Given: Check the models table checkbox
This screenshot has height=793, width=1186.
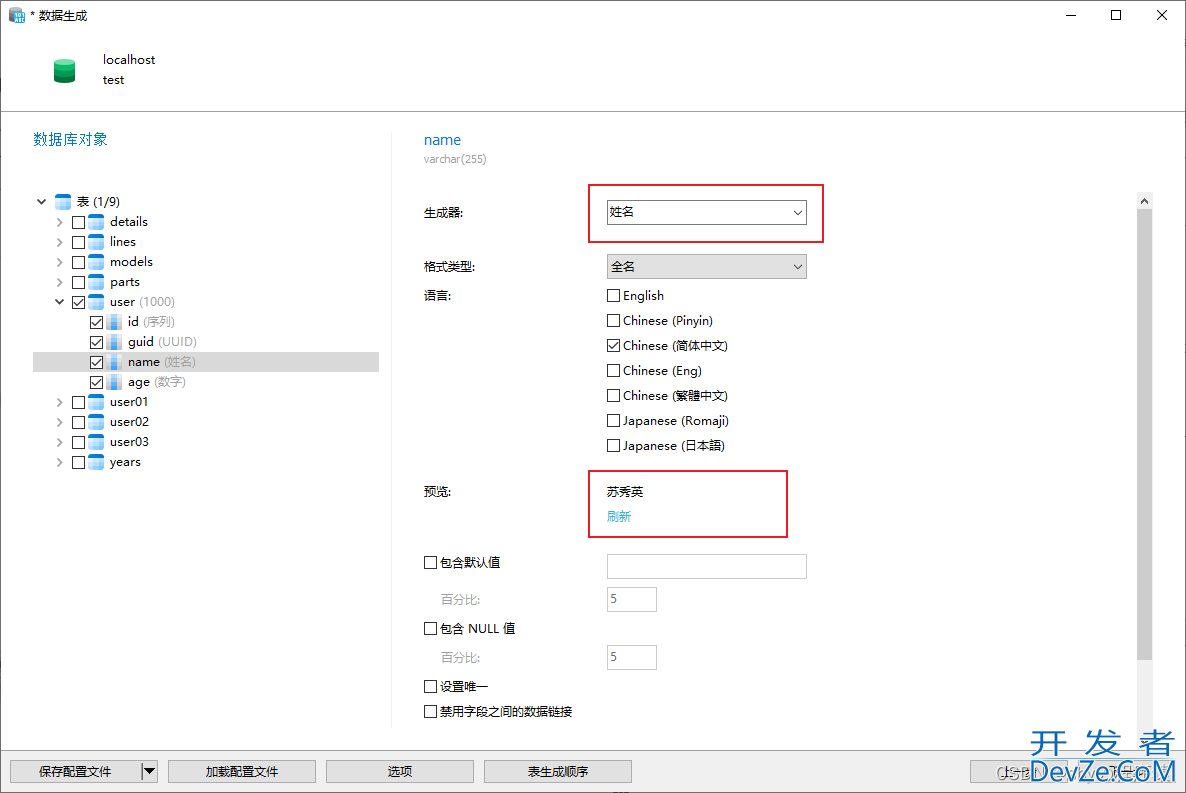Looking at the screenshot, I should [x=78, y=263].
